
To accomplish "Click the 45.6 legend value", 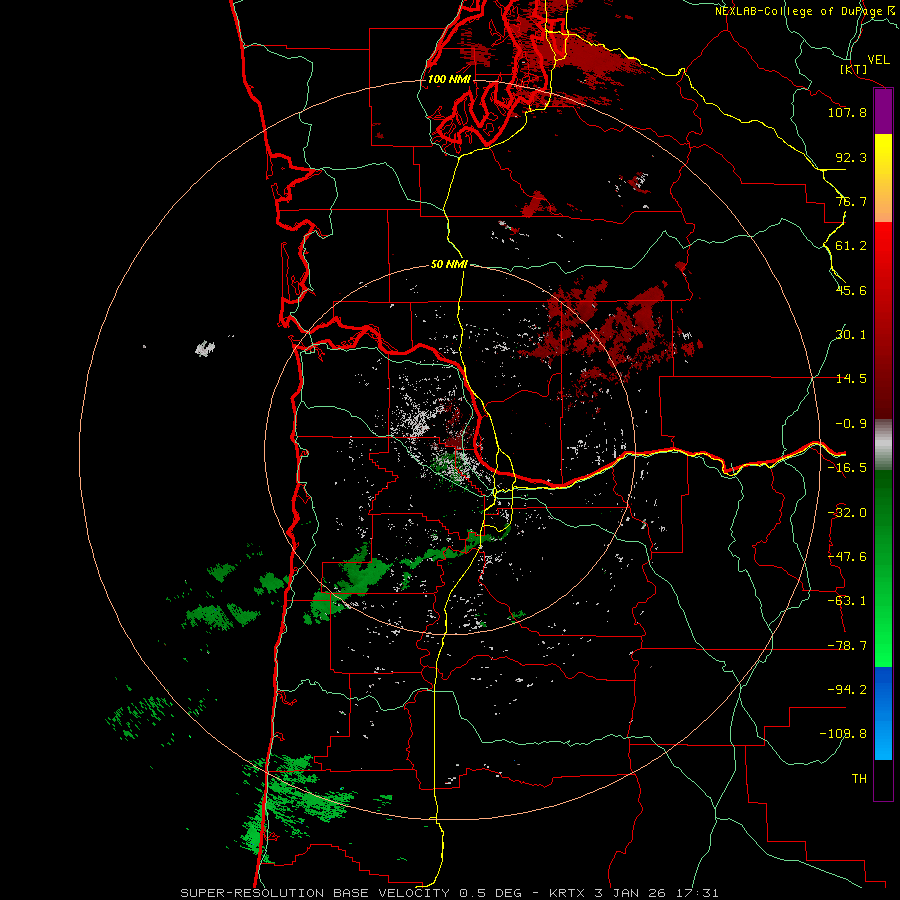I will pyautogui.click(x=851, y=290).
